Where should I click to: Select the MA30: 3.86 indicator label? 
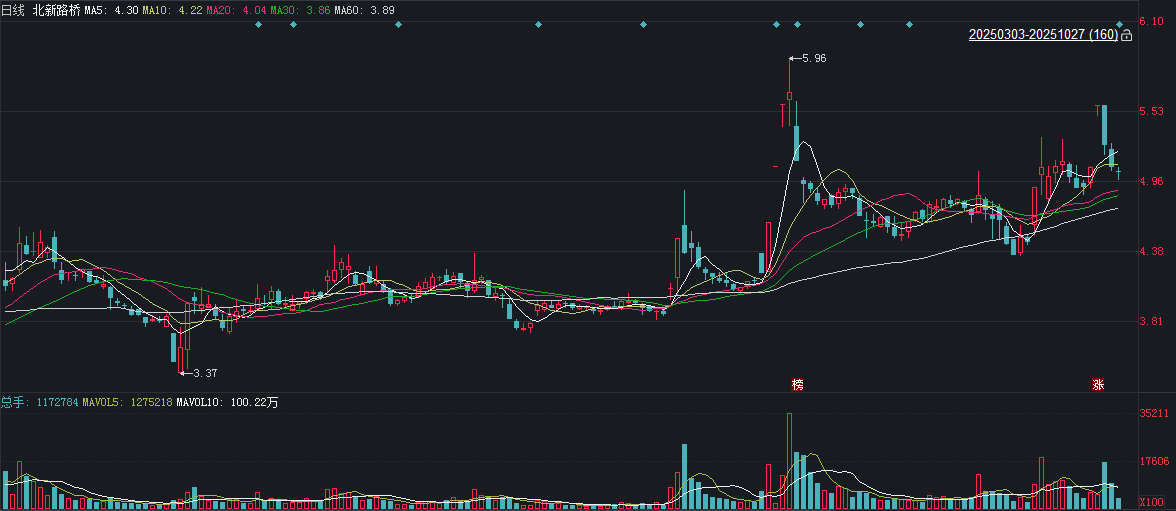tap(301, 11)
